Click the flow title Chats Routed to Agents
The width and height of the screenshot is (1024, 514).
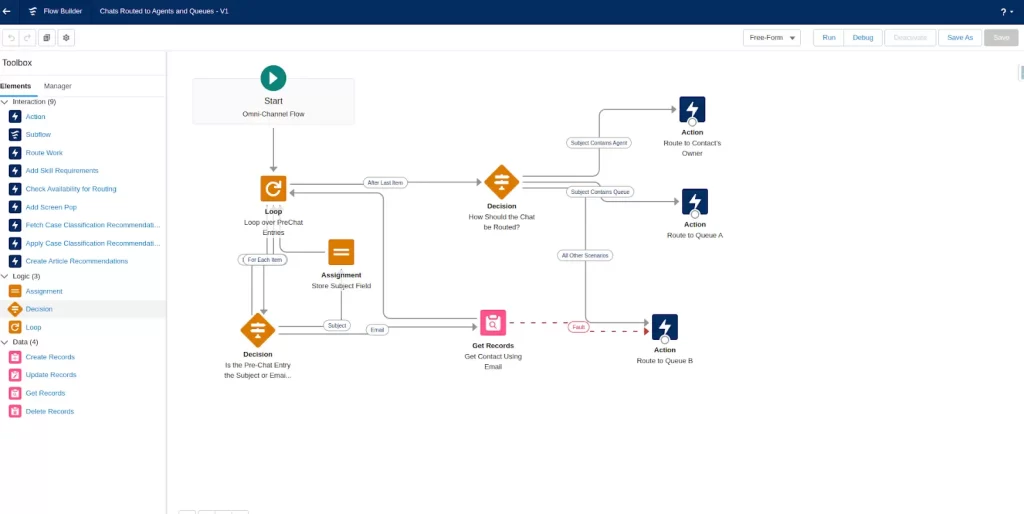[164, 11]
